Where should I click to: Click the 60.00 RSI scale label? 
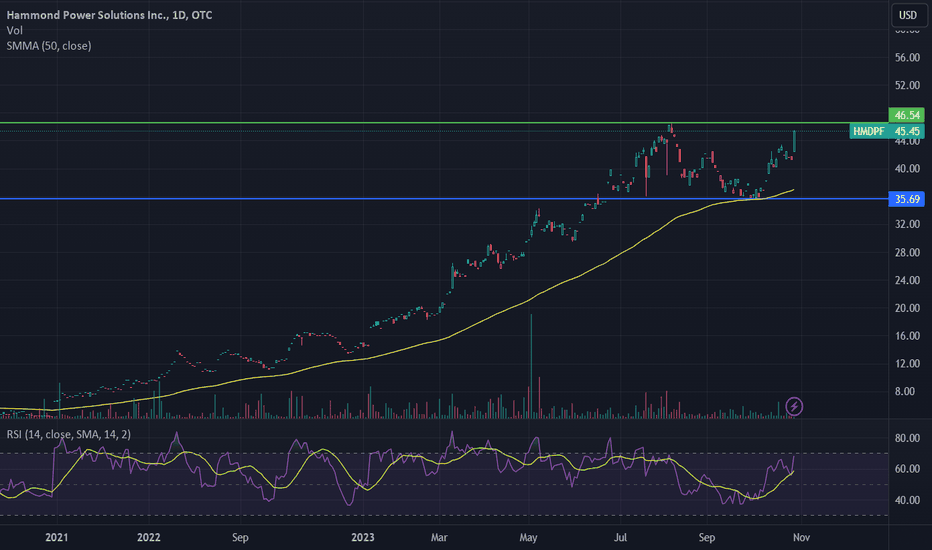907,469
